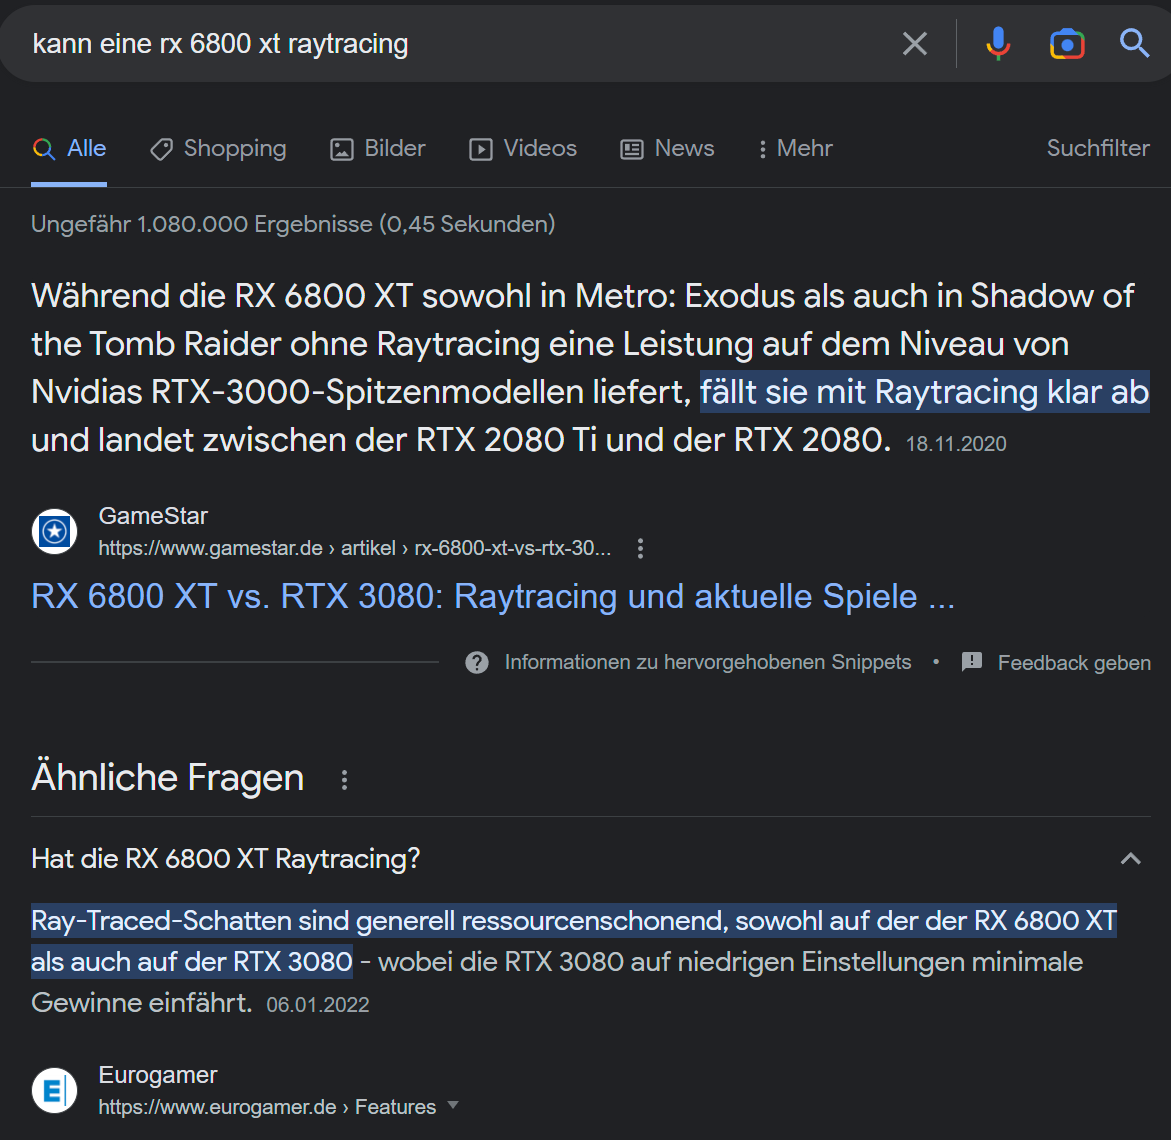Screen dimensions: 1171x1140
Task: Click the Eurogamer site favicon
Action: pyautogui.click(x=55, y=1091)
